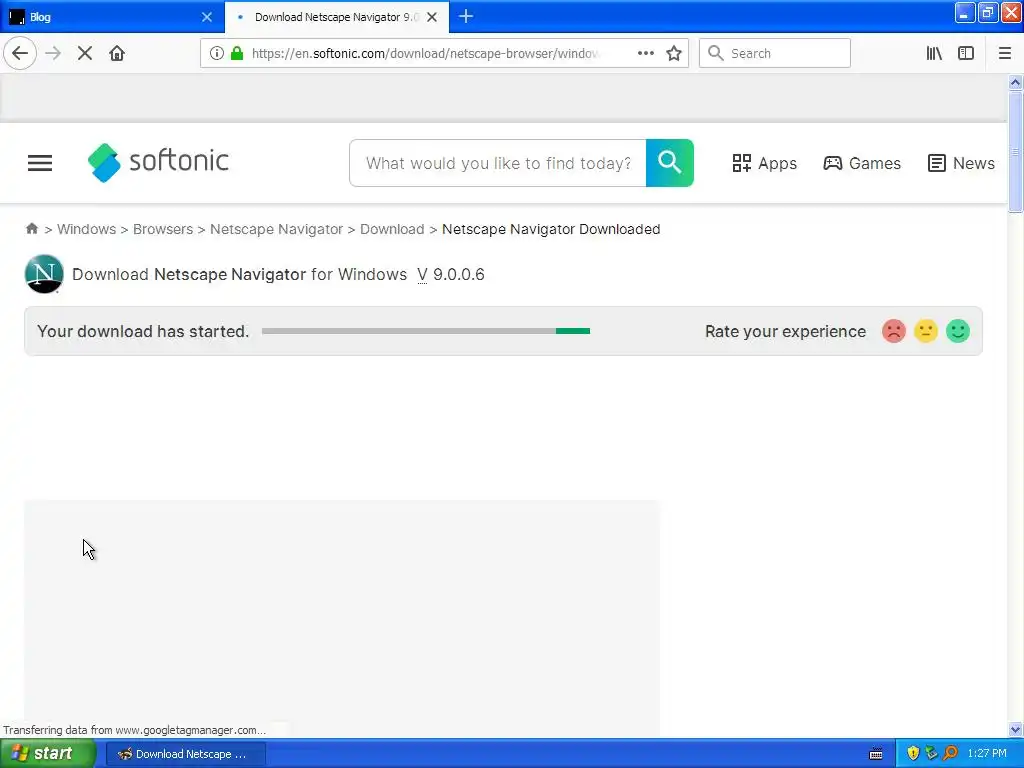Follow the Download breadcrumb link

(x=392, y=229)
